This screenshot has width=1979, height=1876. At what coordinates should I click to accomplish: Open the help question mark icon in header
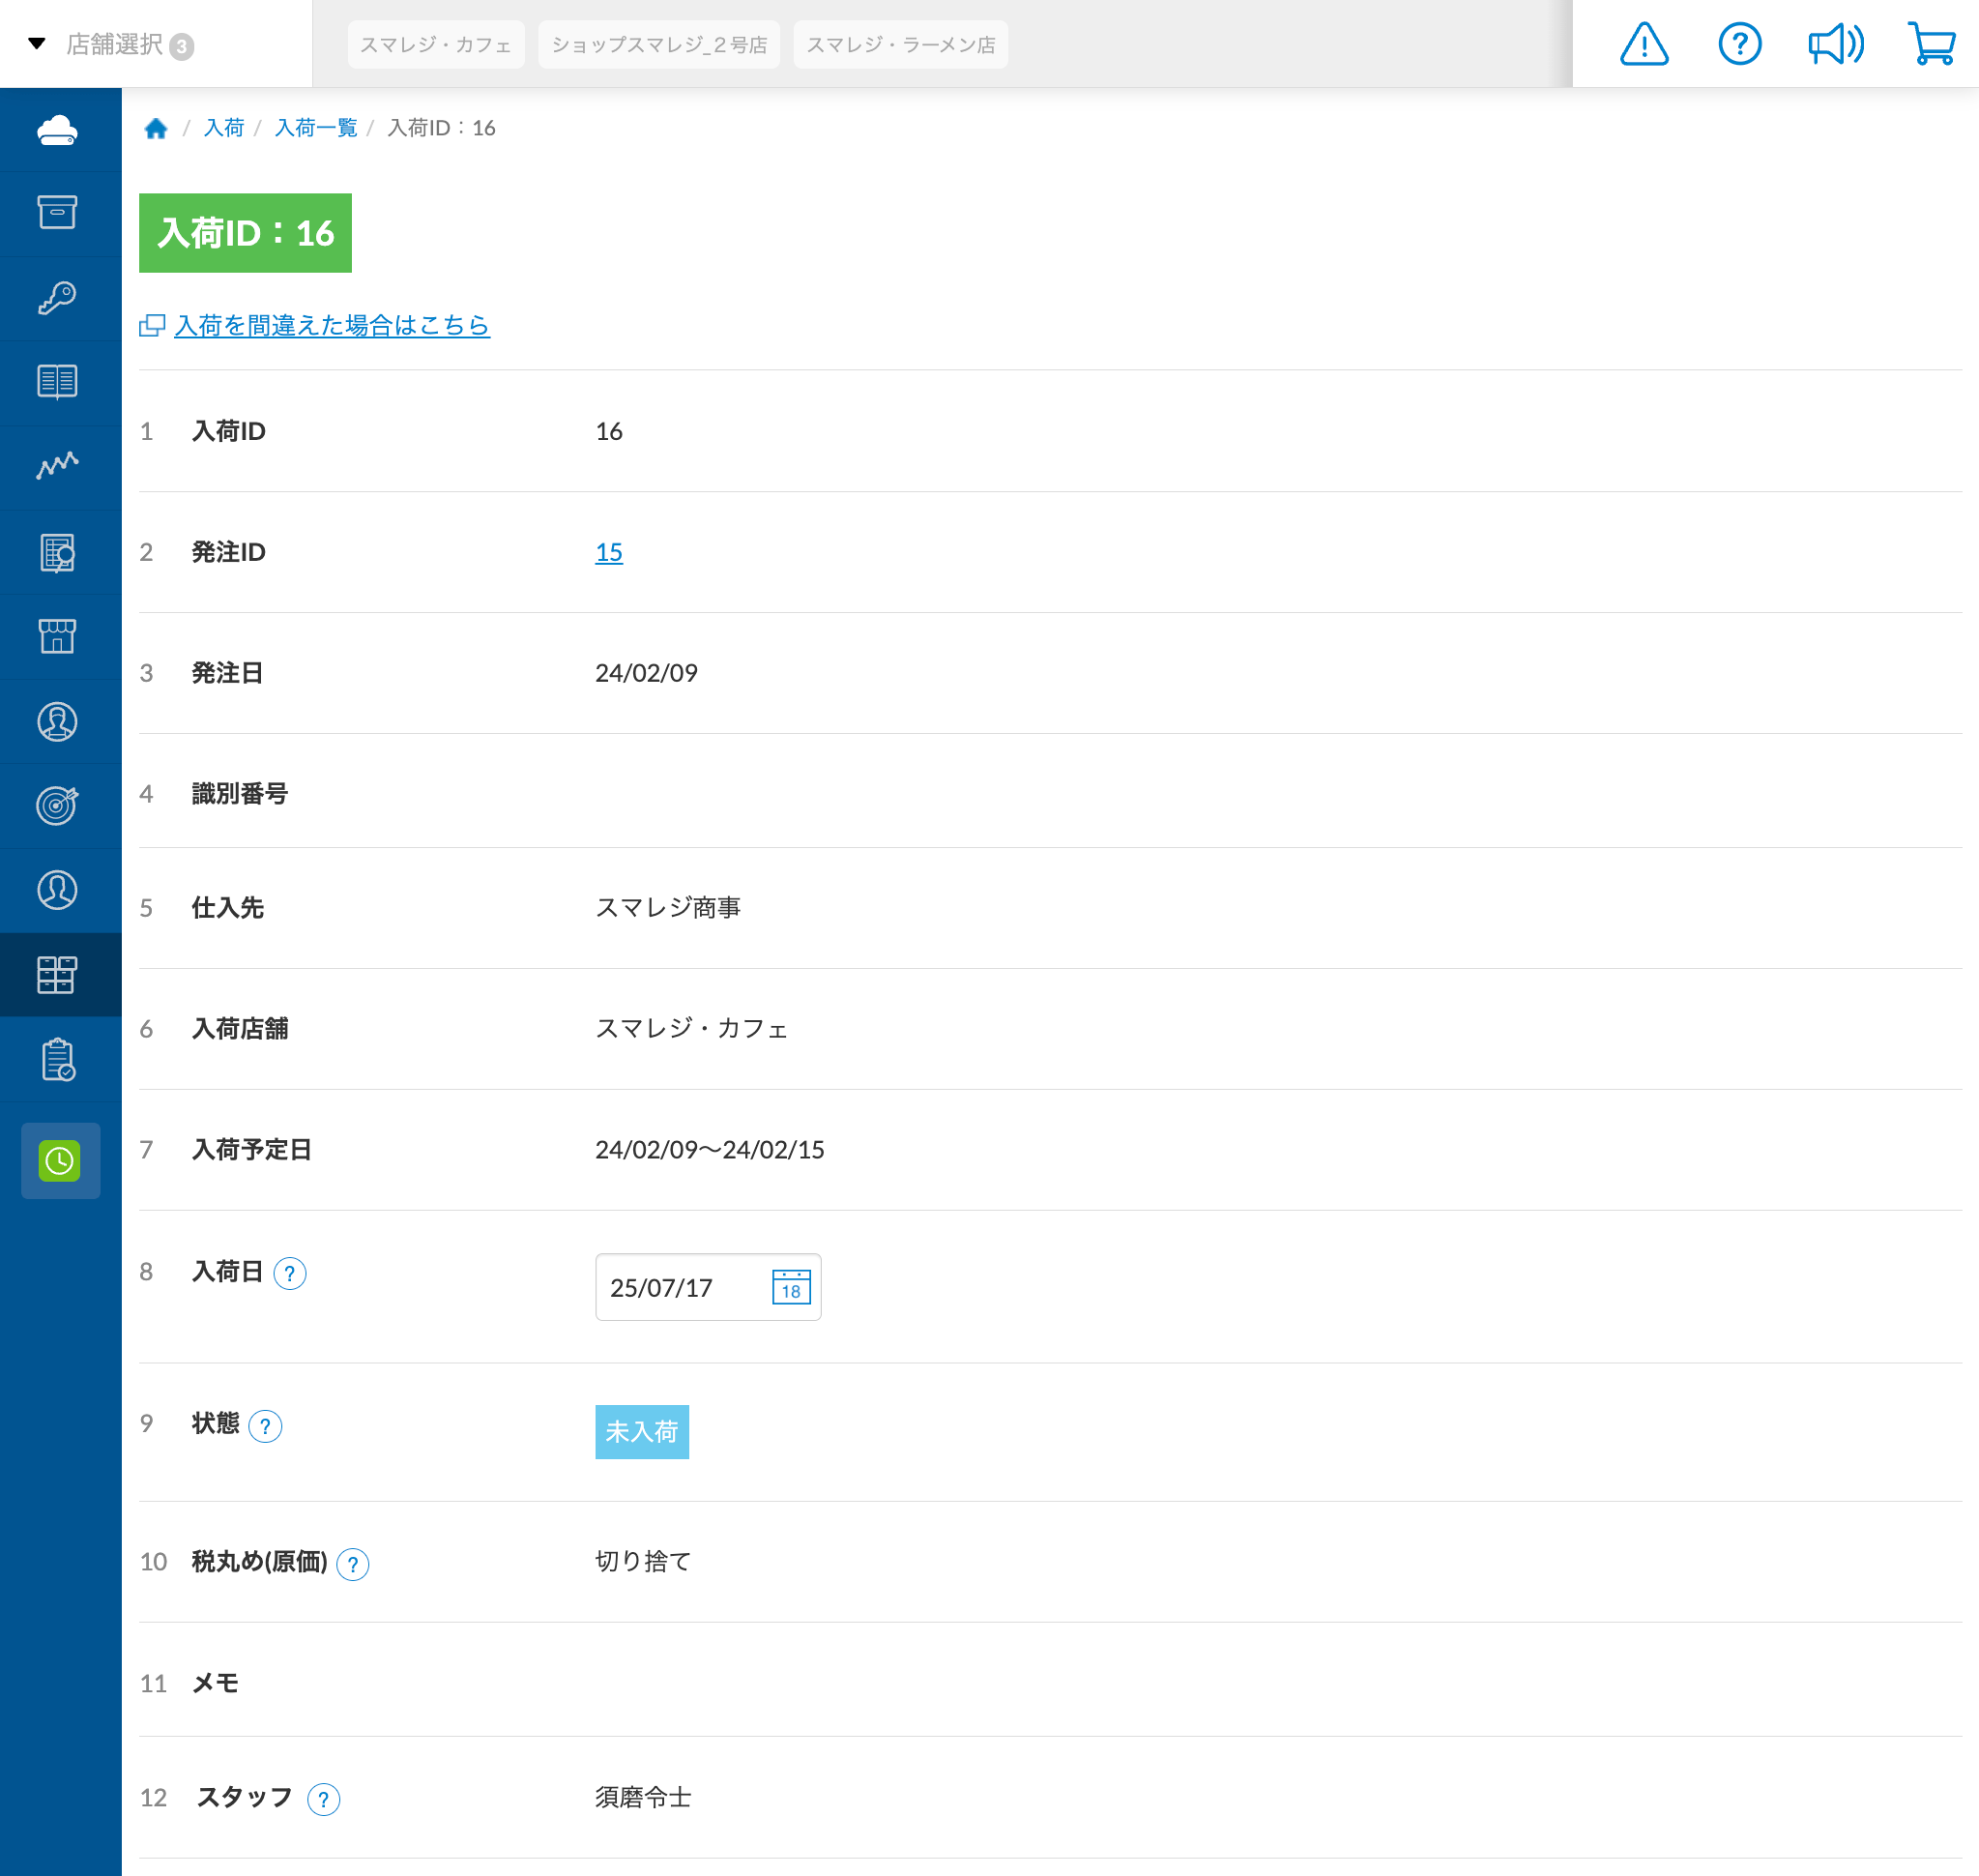1739,45
